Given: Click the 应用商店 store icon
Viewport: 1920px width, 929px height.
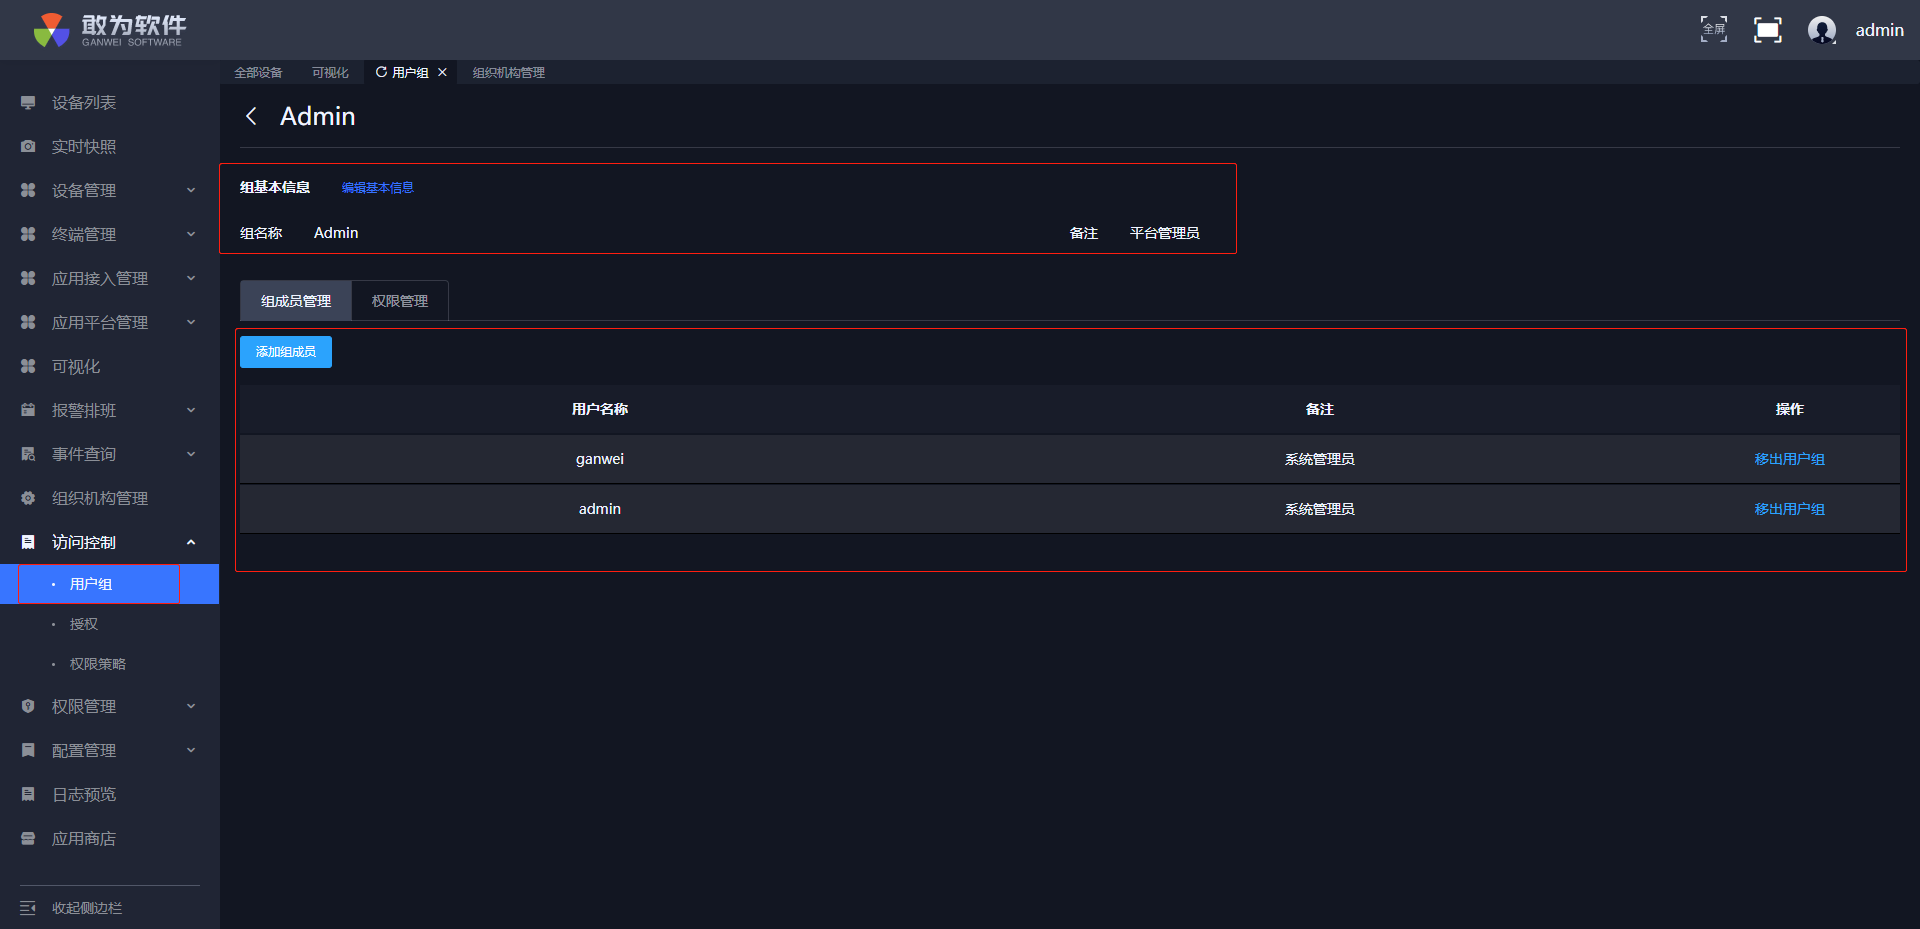Looking at the screenshot, I should pyautogui.click(x=28, y=839).
